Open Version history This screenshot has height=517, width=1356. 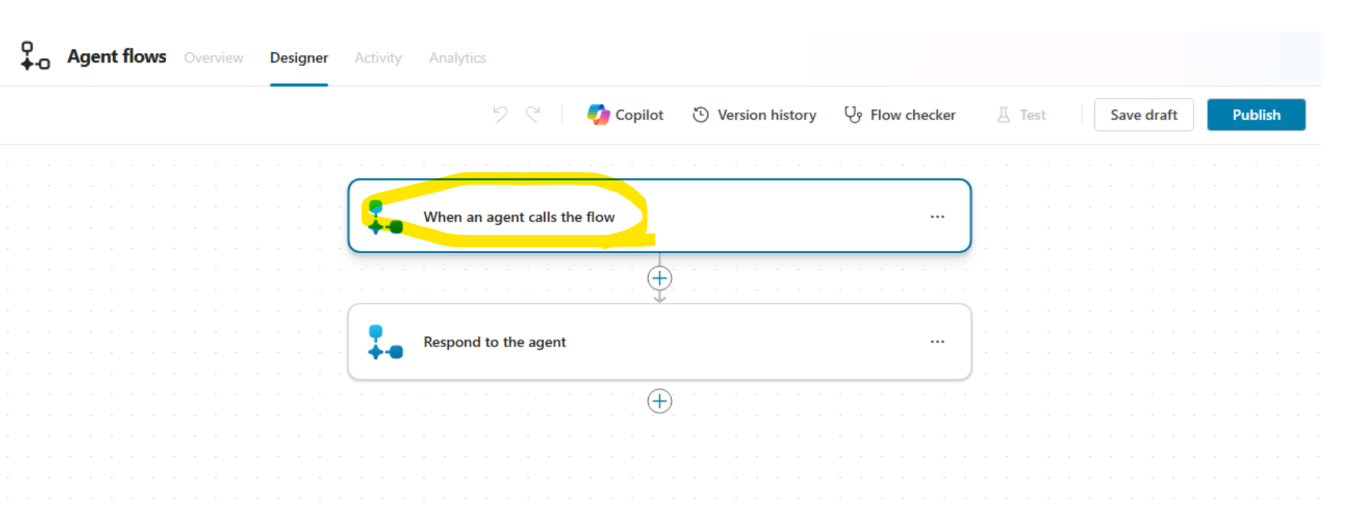pos(754,115)
